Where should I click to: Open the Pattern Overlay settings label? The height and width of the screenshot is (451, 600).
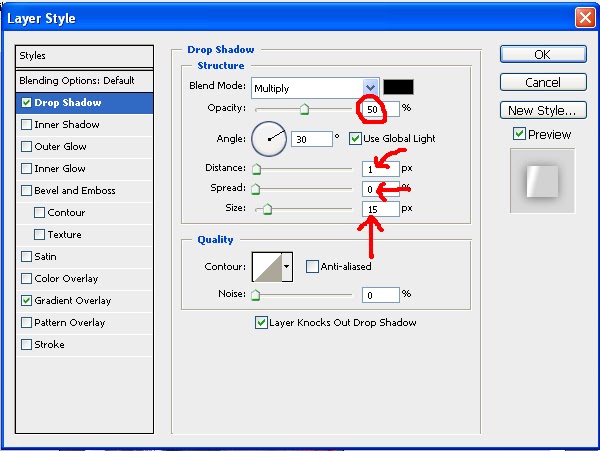pos(70,322)
